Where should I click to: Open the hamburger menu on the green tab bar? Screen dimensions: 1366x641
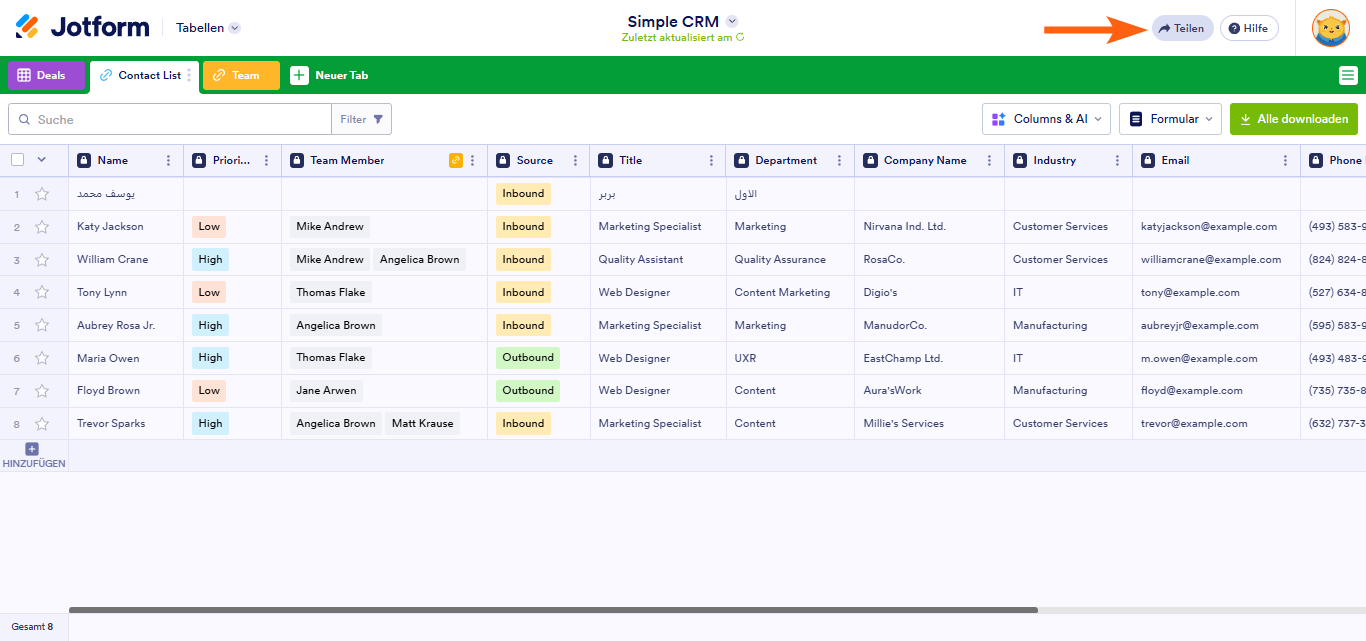click(1348, 75)
